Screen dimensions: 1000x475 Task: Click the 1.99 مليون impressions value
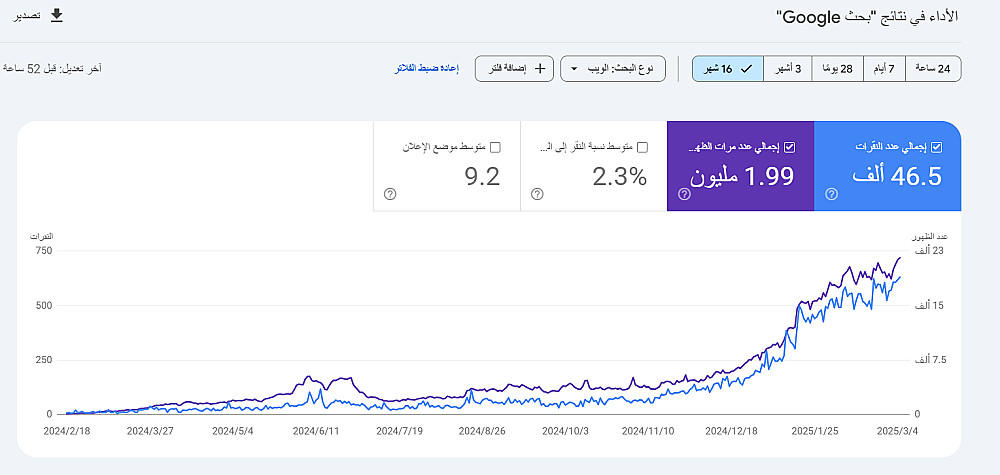tap(741, 177)
